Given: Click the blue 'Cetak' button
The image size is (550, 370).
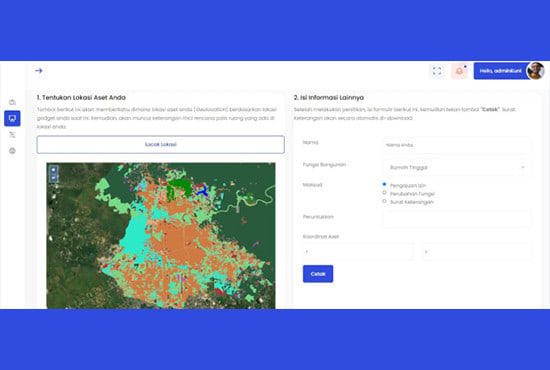Looking at the screenshot, I should (318, 274).
